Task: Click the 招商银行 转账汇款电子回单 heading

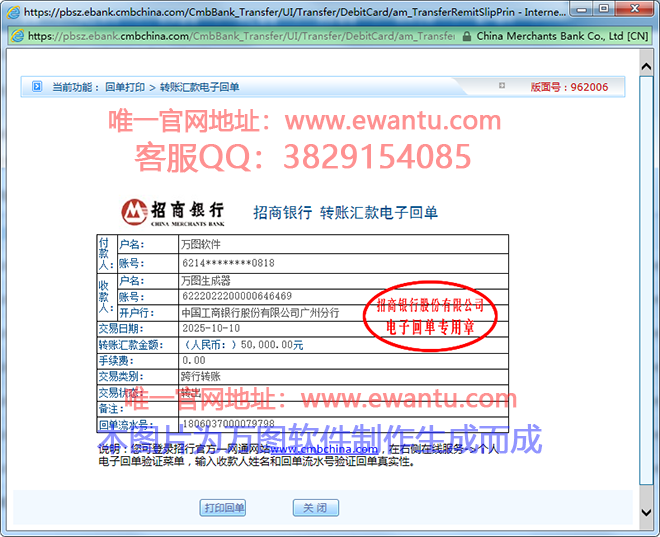Action: click(345, 213)
